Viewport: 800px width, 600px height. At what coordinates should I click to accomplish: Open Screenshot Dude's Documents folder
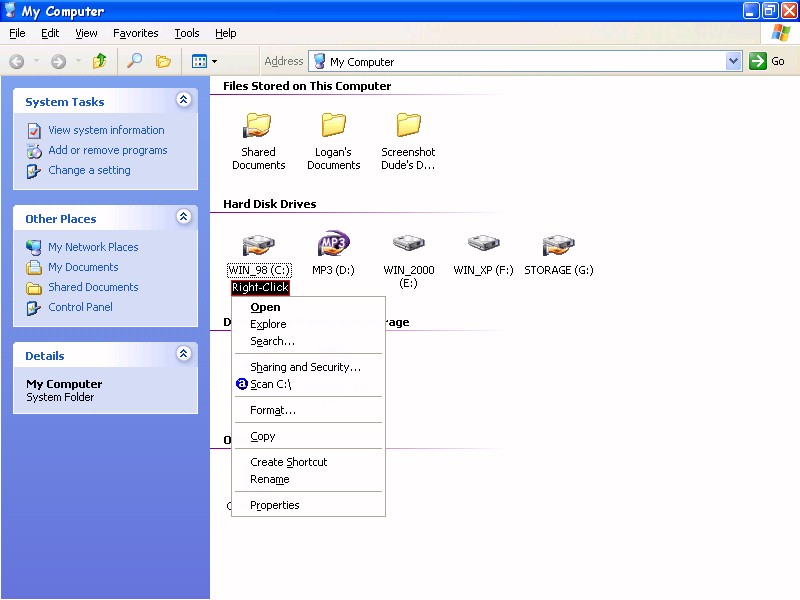pyautogui.click(x=408, y=141)
